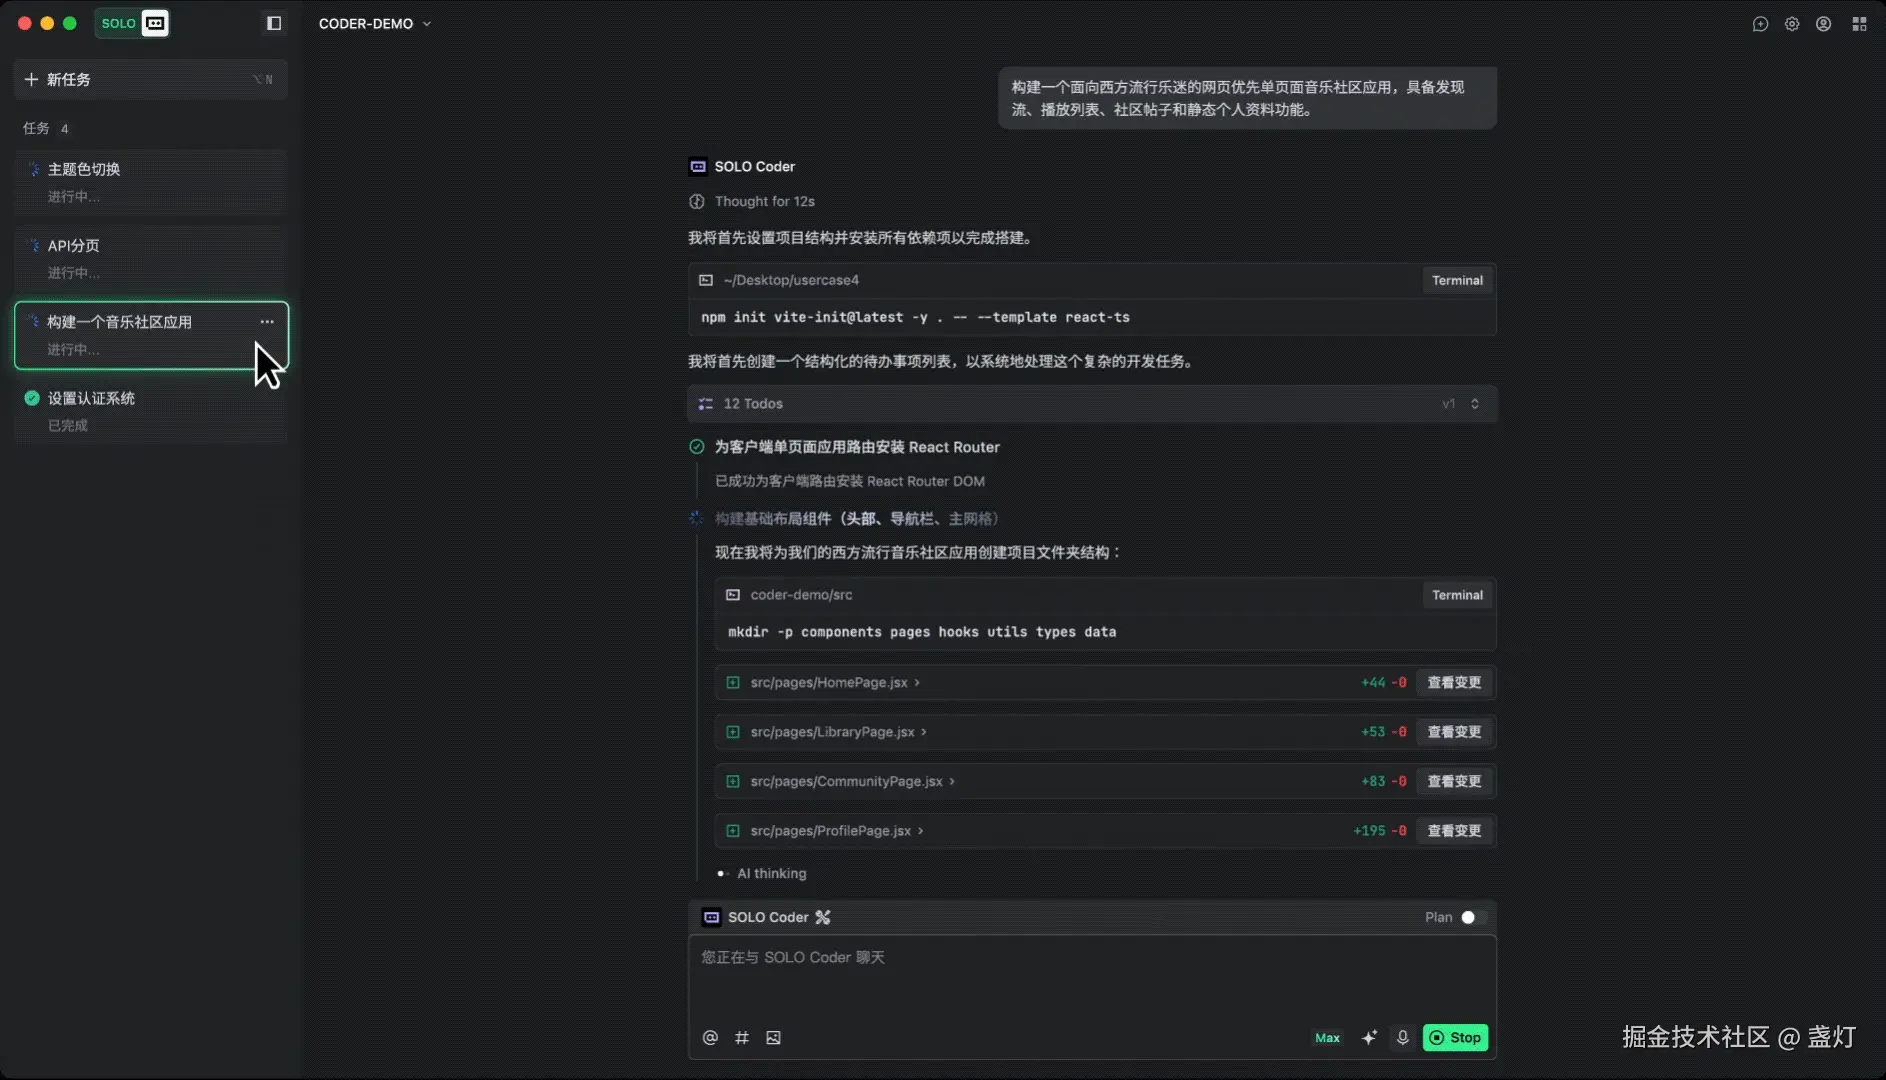
Task: Click the tools icon next to SOLO Coder
Action: (x=823, y=918)
